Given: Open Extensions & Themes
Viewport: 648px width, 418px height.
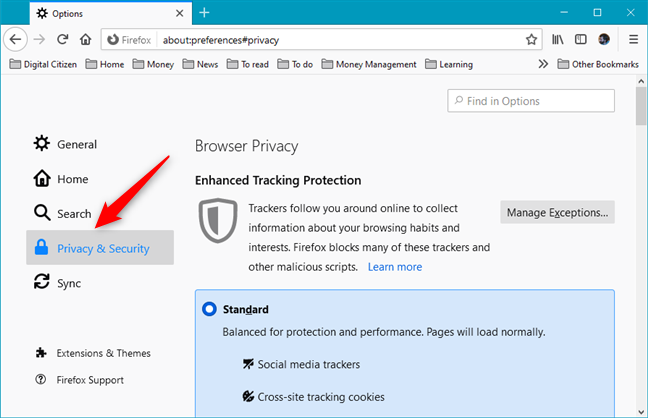Looking at the screenshot, I should tap(93, 353).
